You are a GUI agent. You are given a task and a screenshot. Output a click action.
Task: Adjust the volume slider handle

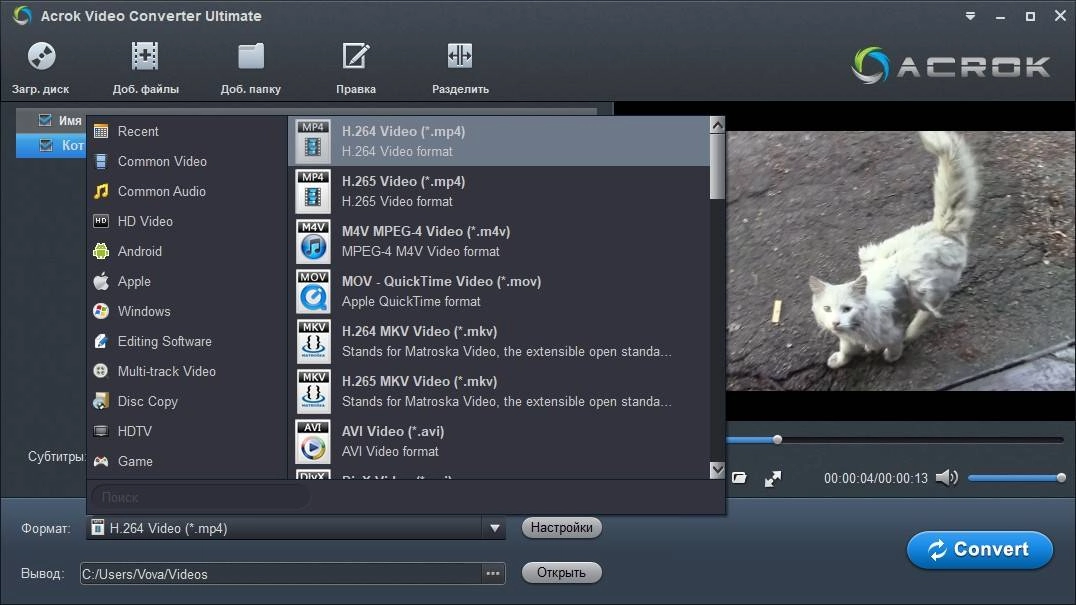1061,477
